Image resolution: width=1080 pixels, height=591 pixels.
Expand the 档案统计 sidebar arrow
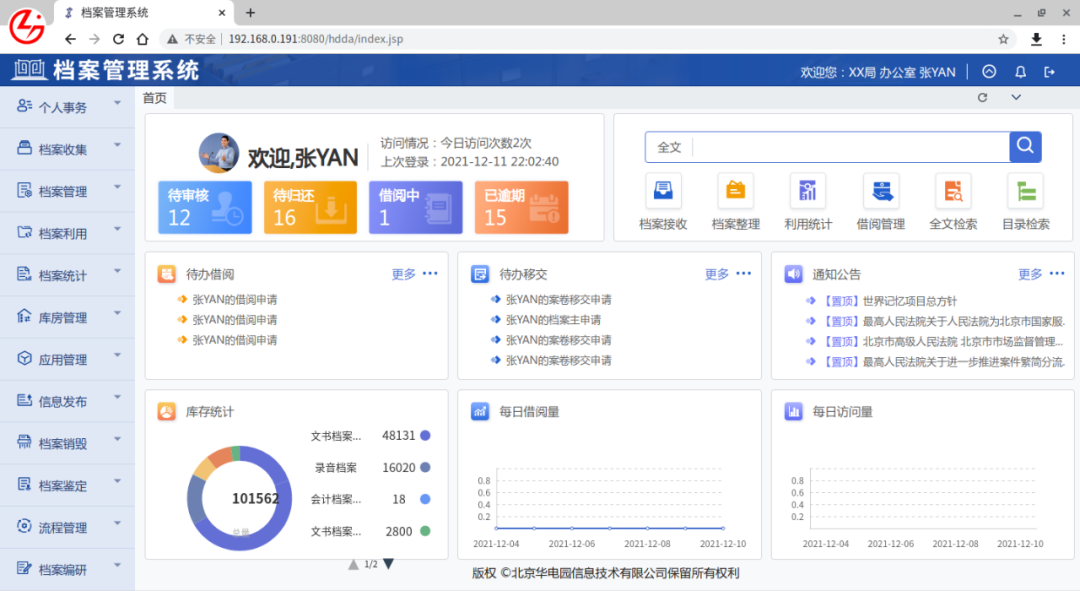click(117, 271)
